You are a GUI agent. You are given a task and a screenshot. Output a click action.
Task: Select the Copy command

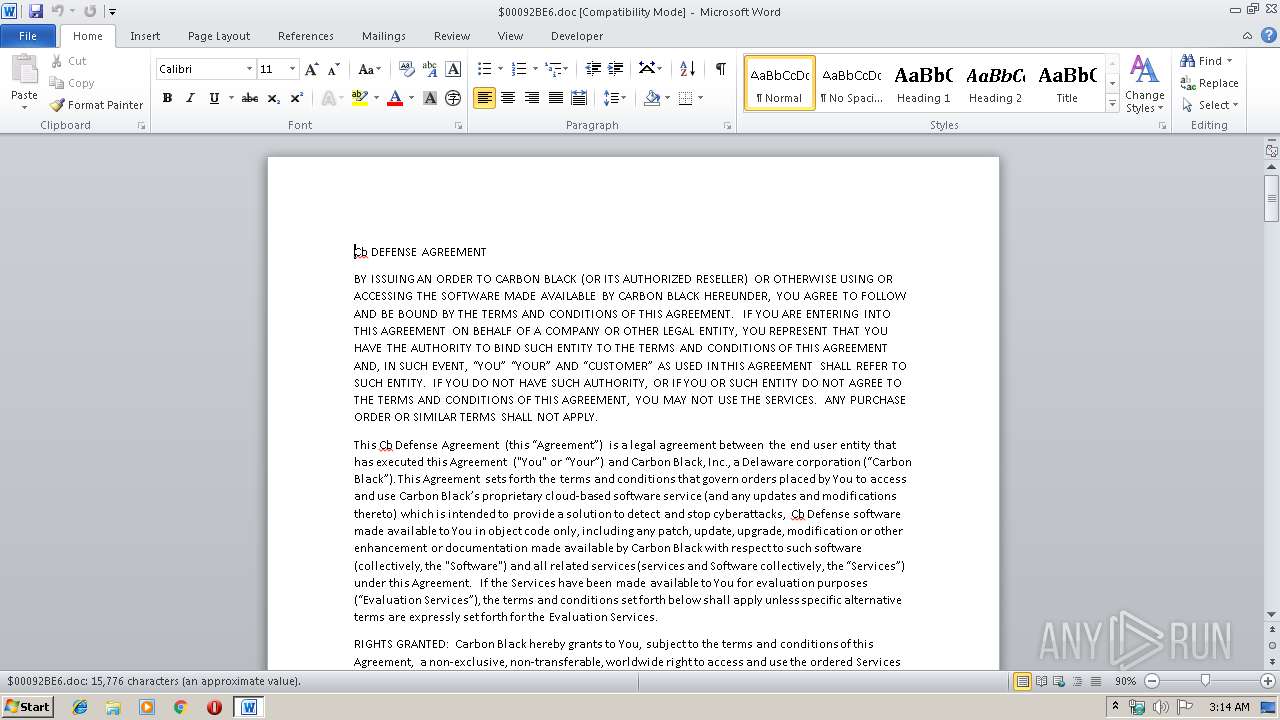coord(72,83)
